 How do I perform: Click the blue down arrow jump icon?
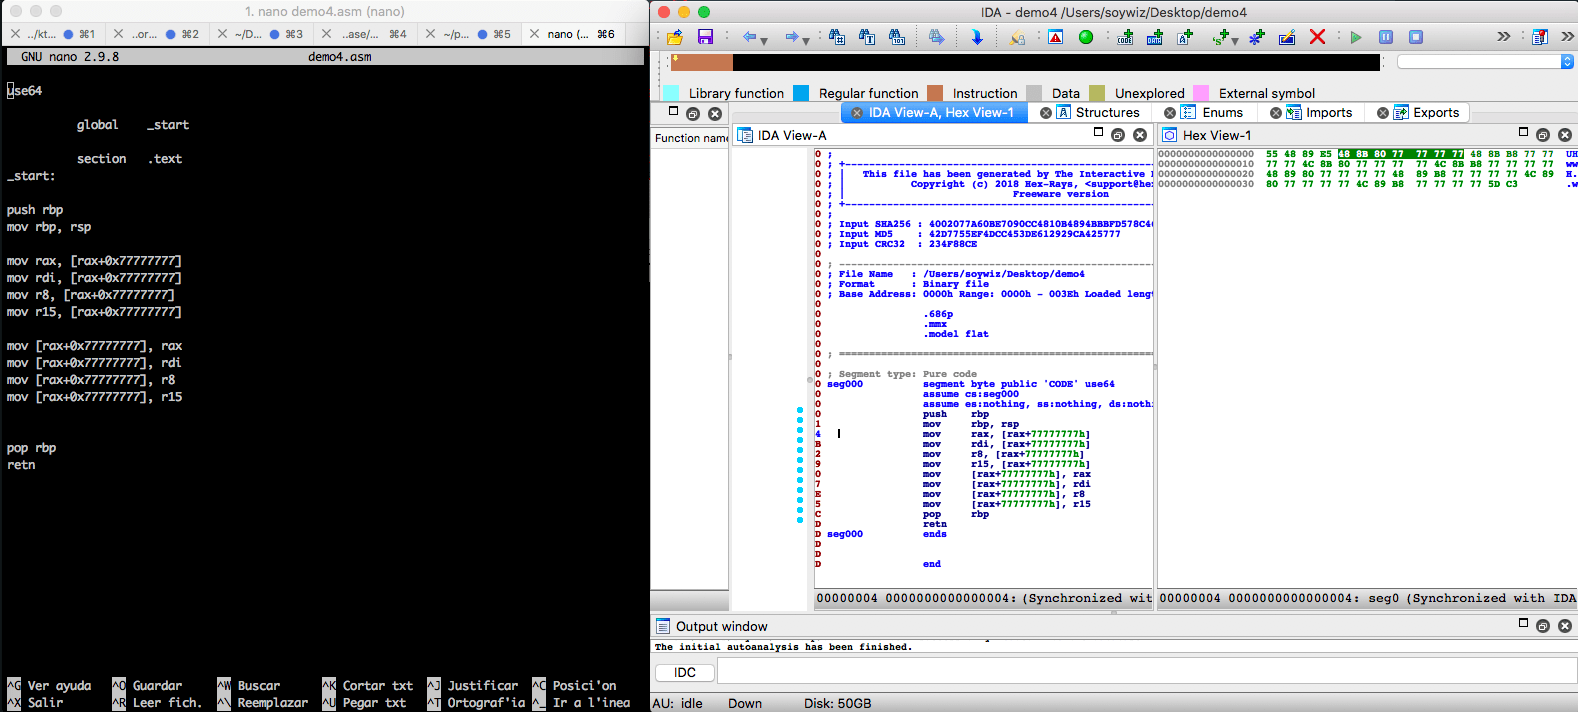tap(977, 37)
